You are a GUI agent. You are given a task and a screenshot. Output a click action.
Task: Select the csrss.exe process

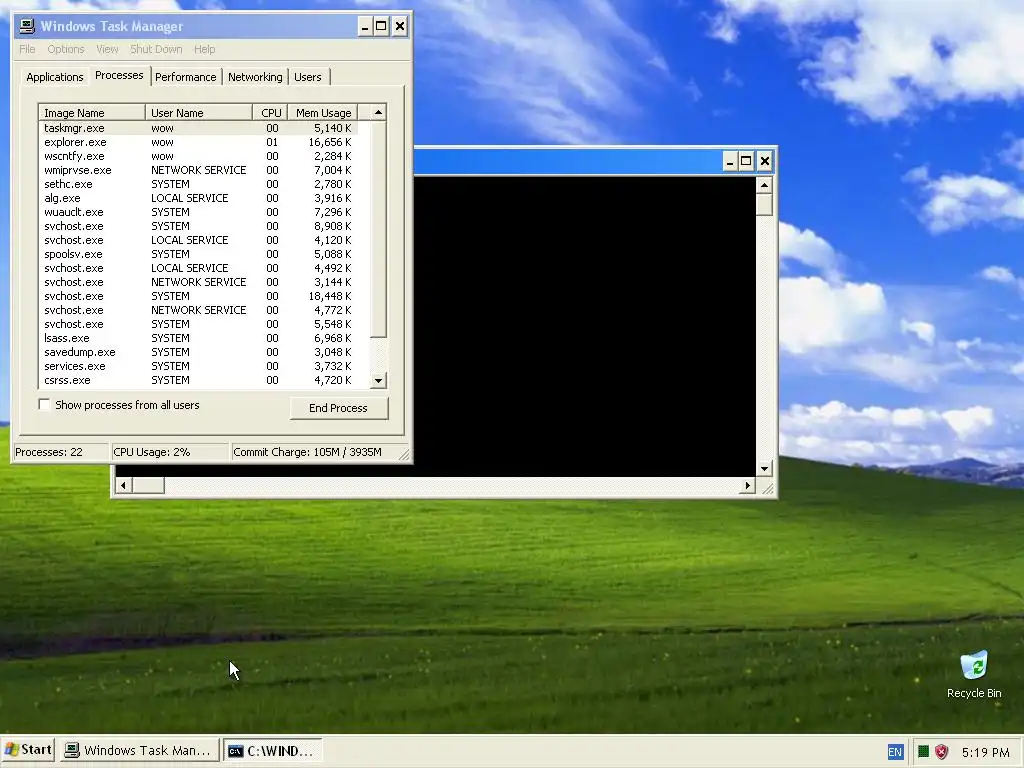click(x=198, y=380)
